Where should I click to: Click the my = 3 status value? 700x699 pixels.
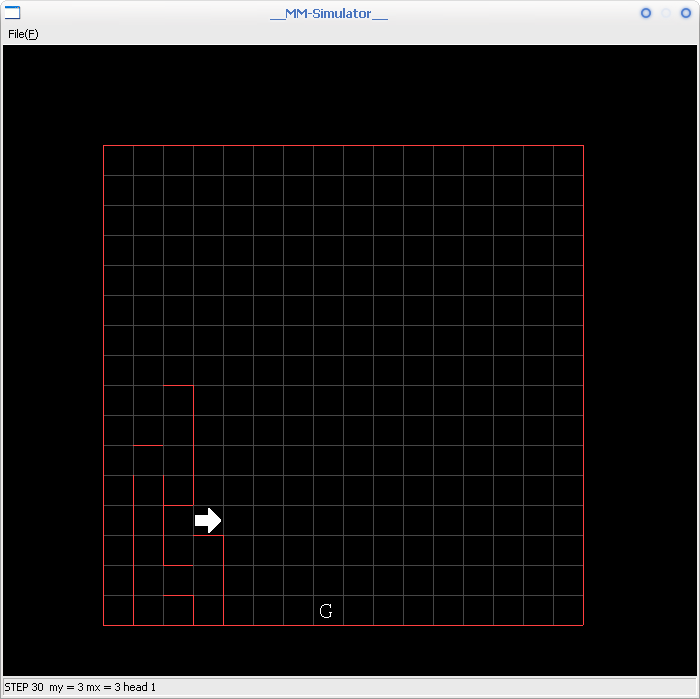click(66, 687)
